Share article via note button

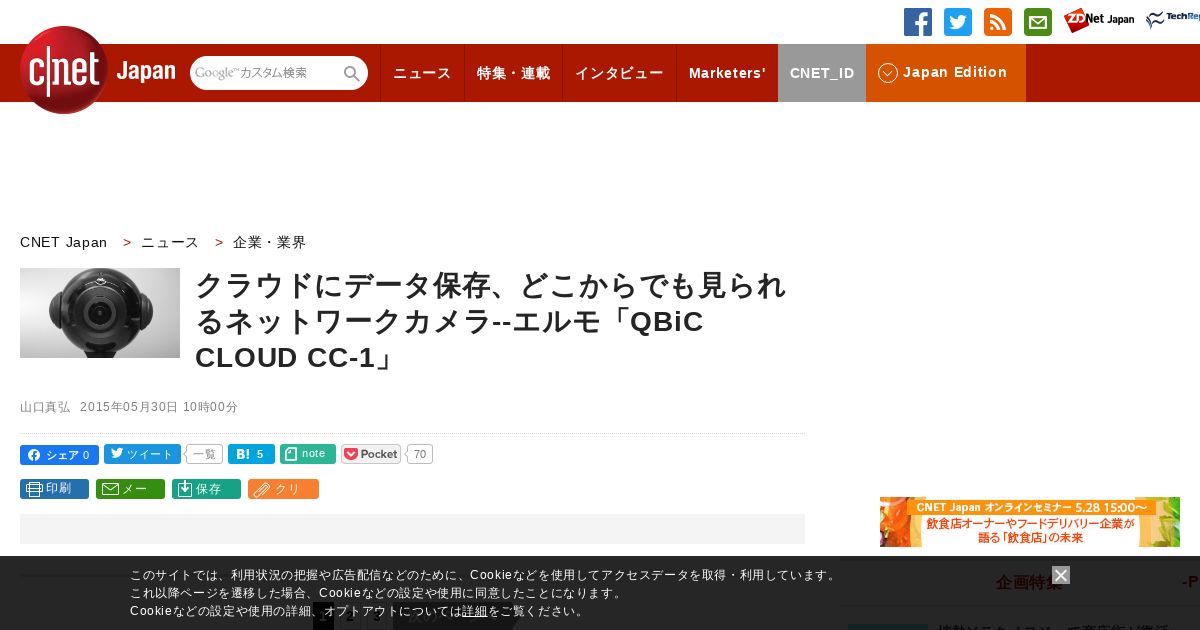pos(308,454)
